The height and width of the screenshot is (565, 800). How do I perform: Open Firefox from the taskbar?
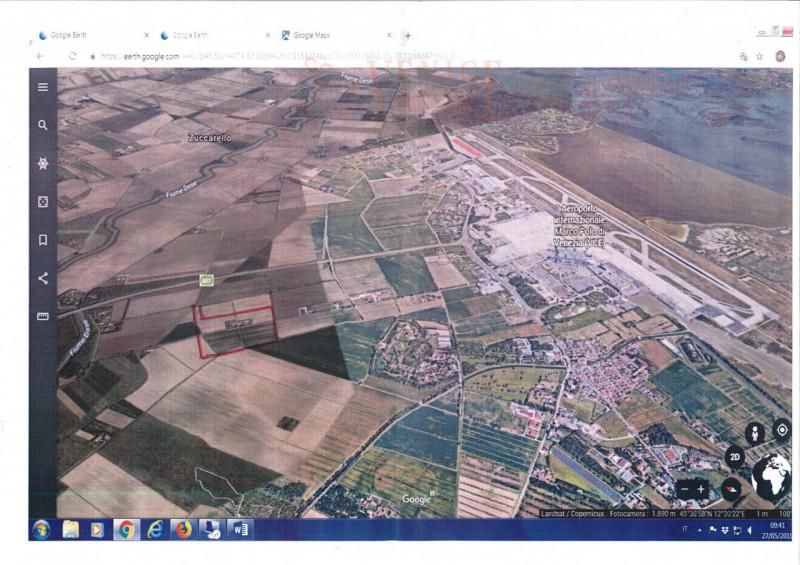point(183,529)
